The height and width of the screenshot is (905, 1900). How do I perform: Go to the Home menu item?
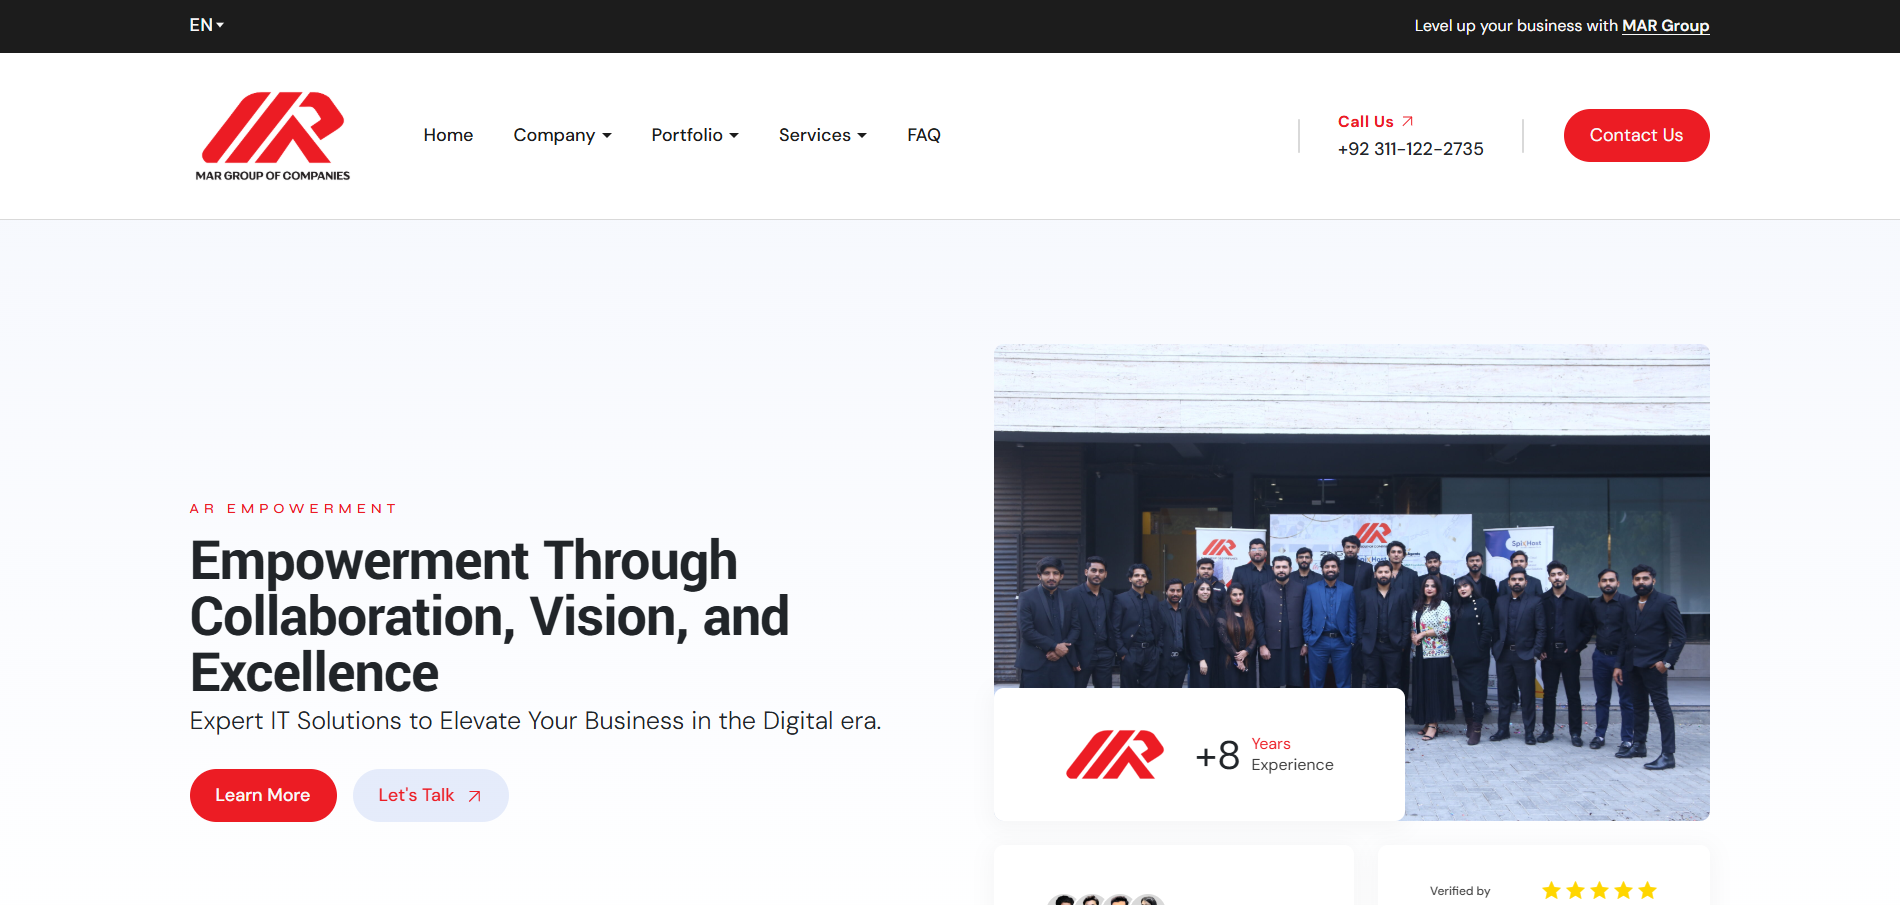tap(448, 135)
